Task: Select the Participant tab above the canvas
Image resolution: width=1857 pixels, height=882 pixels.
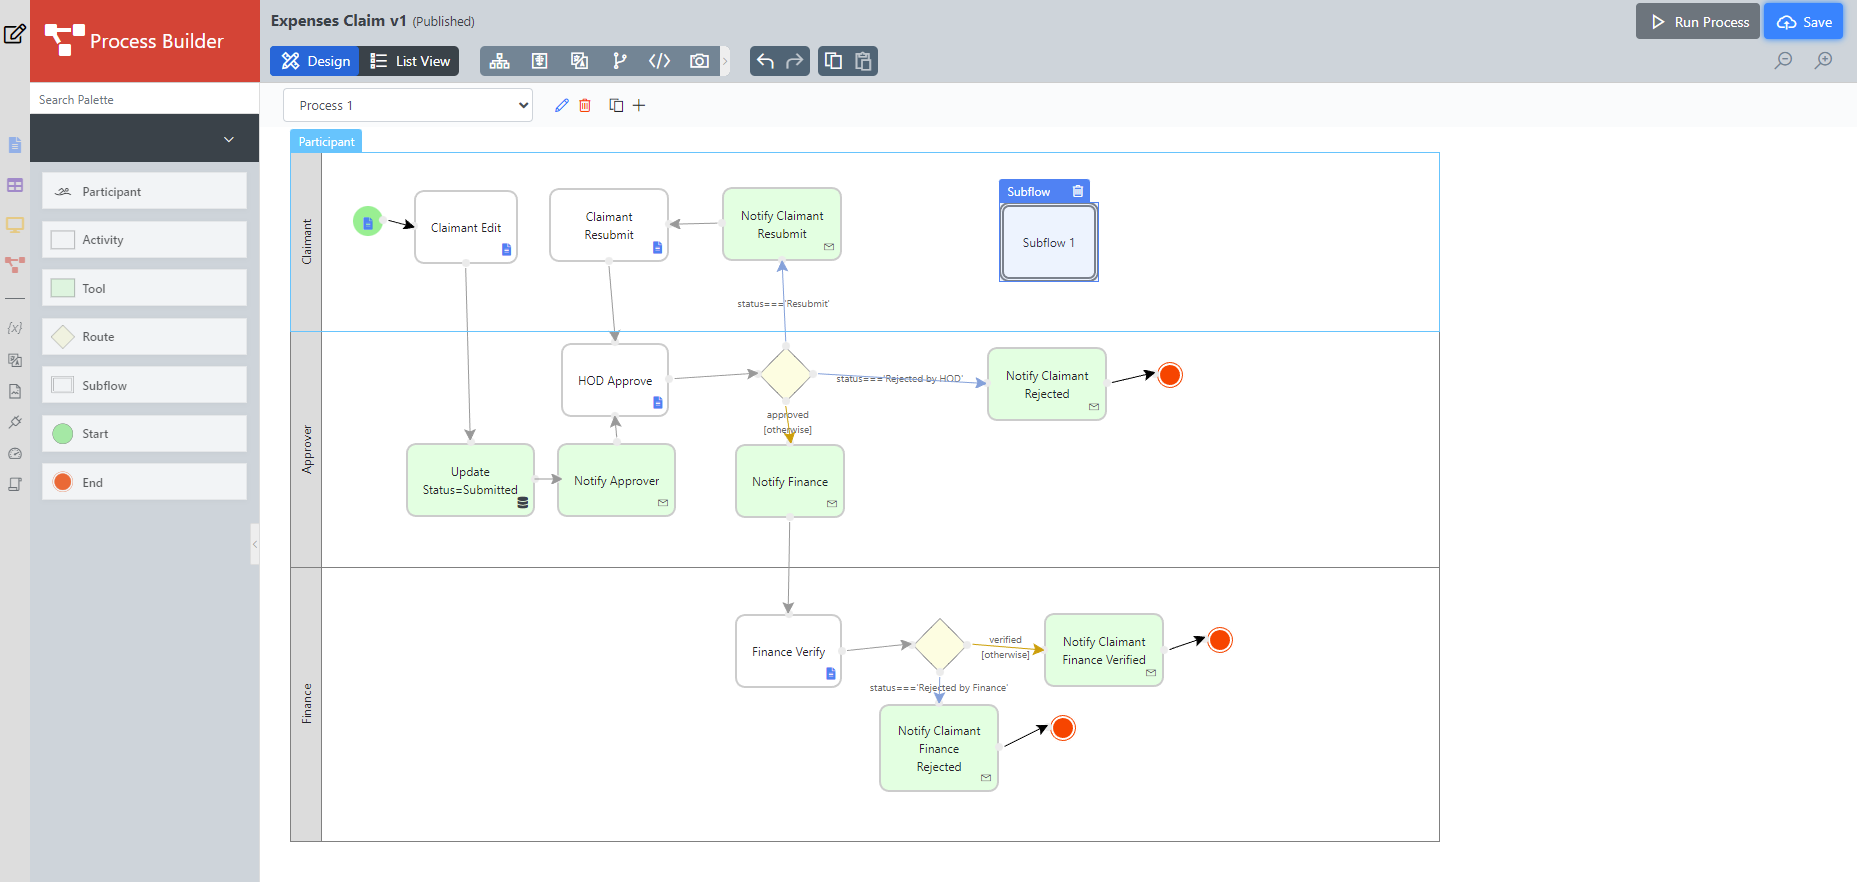Action: coord(326,141)
